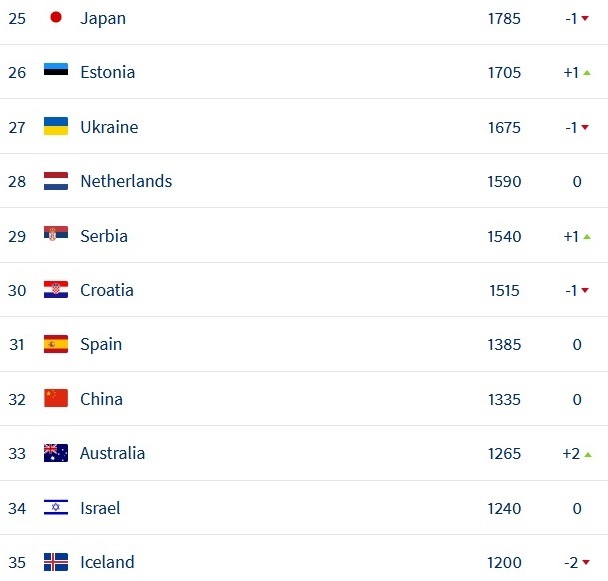Screen dimensions: 608x581
Task: Click the Netherlands flag icon
Action: point(56,181)
